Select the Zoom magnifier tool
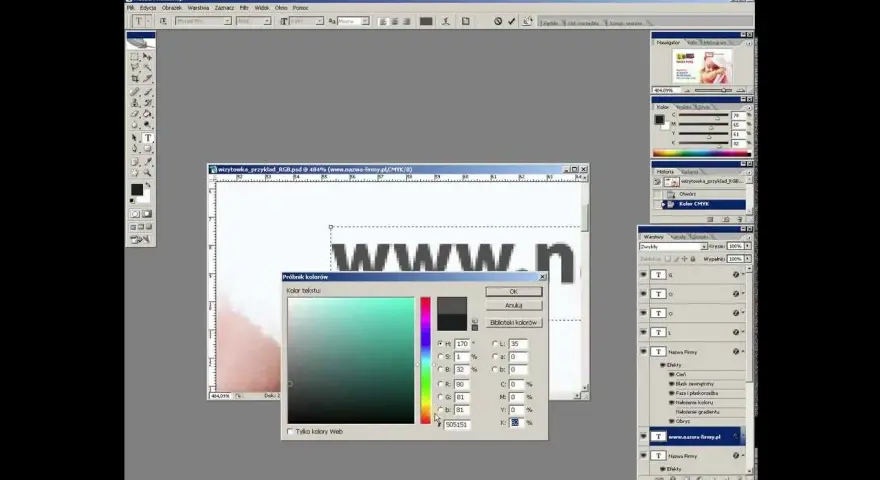880x480 pixels. click(x=147, y=172)
